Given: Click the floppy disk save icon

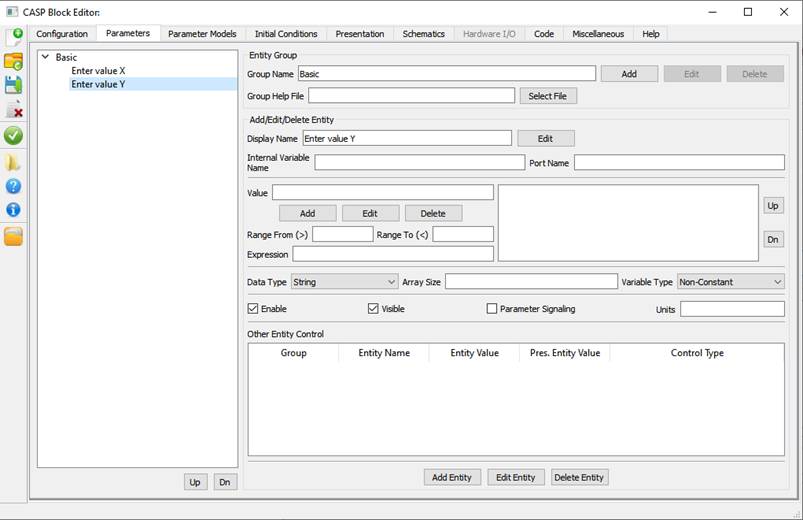Looking at the screenshot, I should tap(14, 86).
